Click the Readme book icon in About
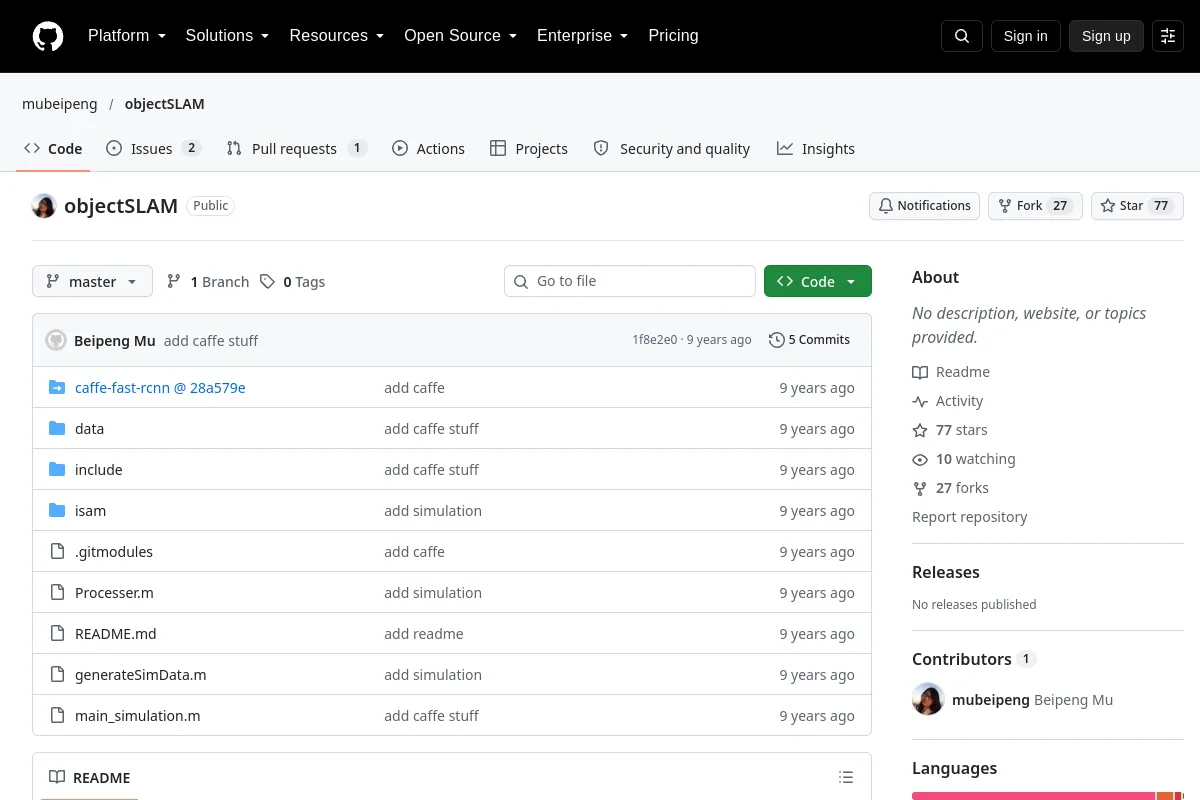1200x800 pixels. click(x=920, y=372)
